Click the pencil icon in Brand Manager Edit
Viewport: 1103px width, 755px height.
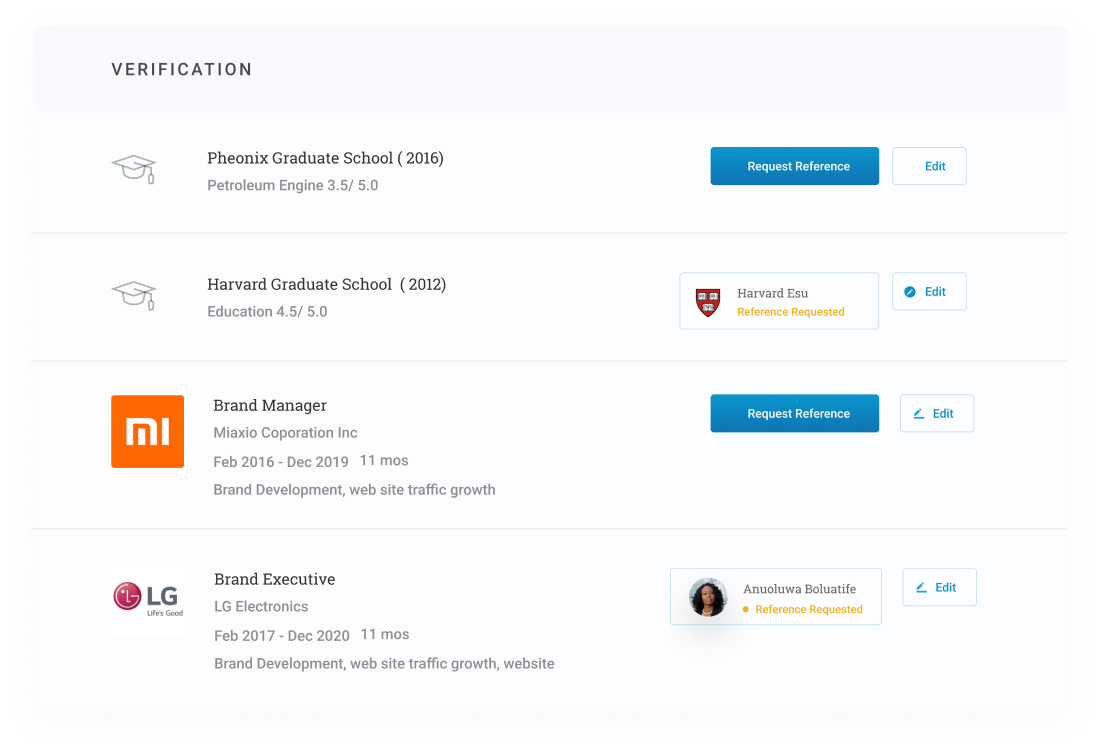pos(918,413)
